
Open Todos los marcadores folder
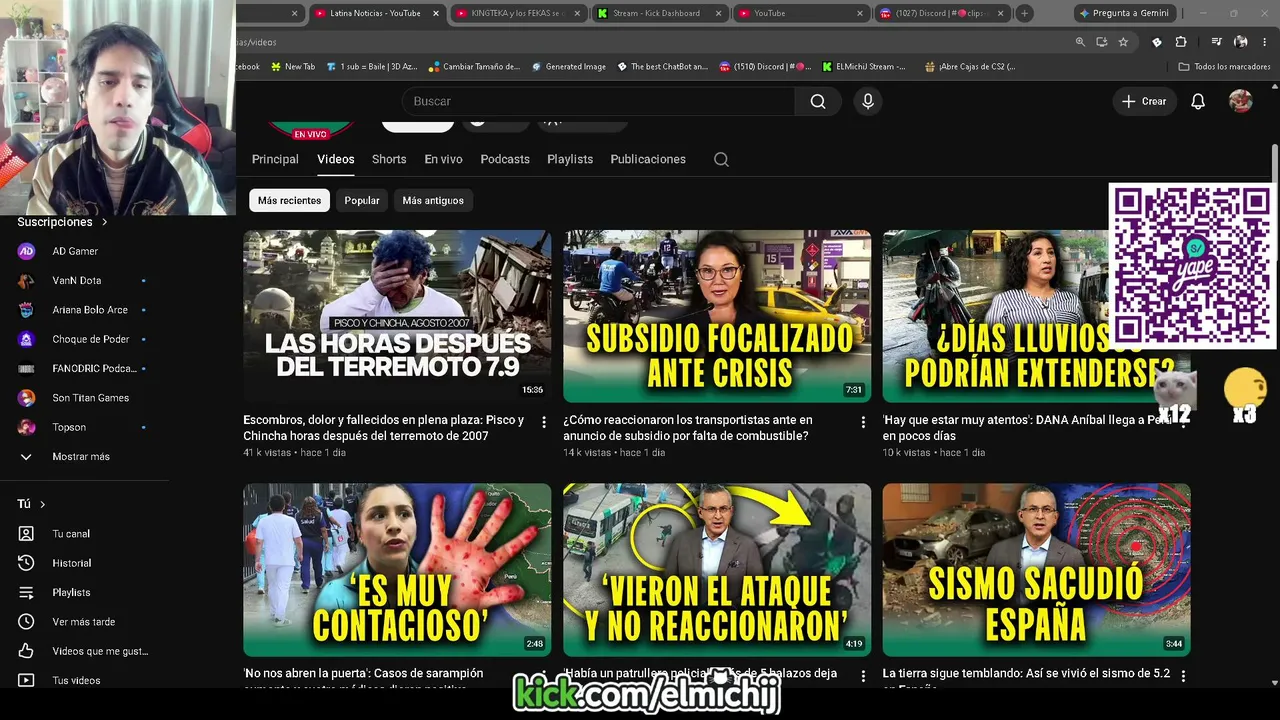[x=1224, y=67]
